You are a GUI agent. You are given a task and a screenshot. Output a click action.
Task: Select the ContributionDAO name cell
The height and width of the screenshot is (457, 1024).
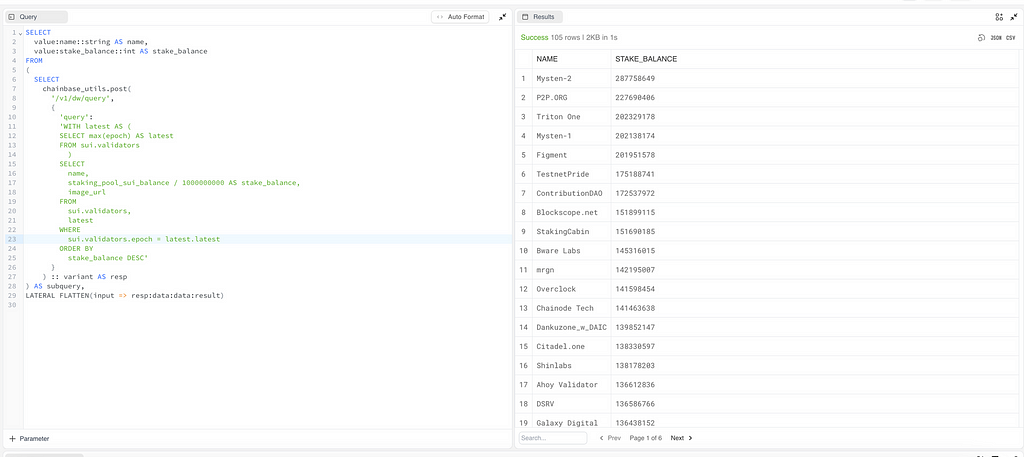tap(569, 193)
